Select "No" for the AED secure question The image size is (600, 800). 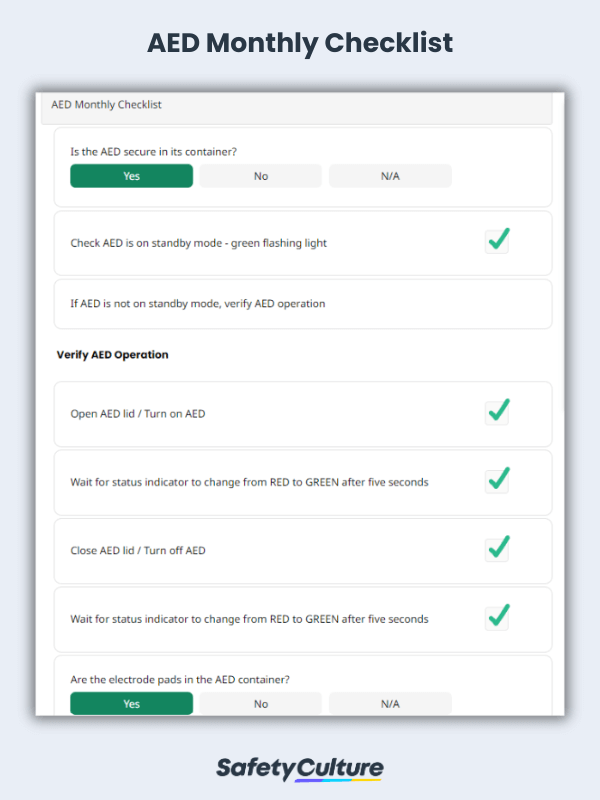coord(260,175)
